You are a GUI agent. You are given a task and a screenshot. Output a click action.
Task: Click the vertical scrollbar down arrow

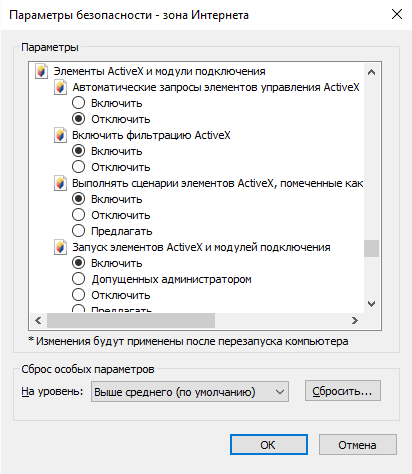click(x=371, y=304)
